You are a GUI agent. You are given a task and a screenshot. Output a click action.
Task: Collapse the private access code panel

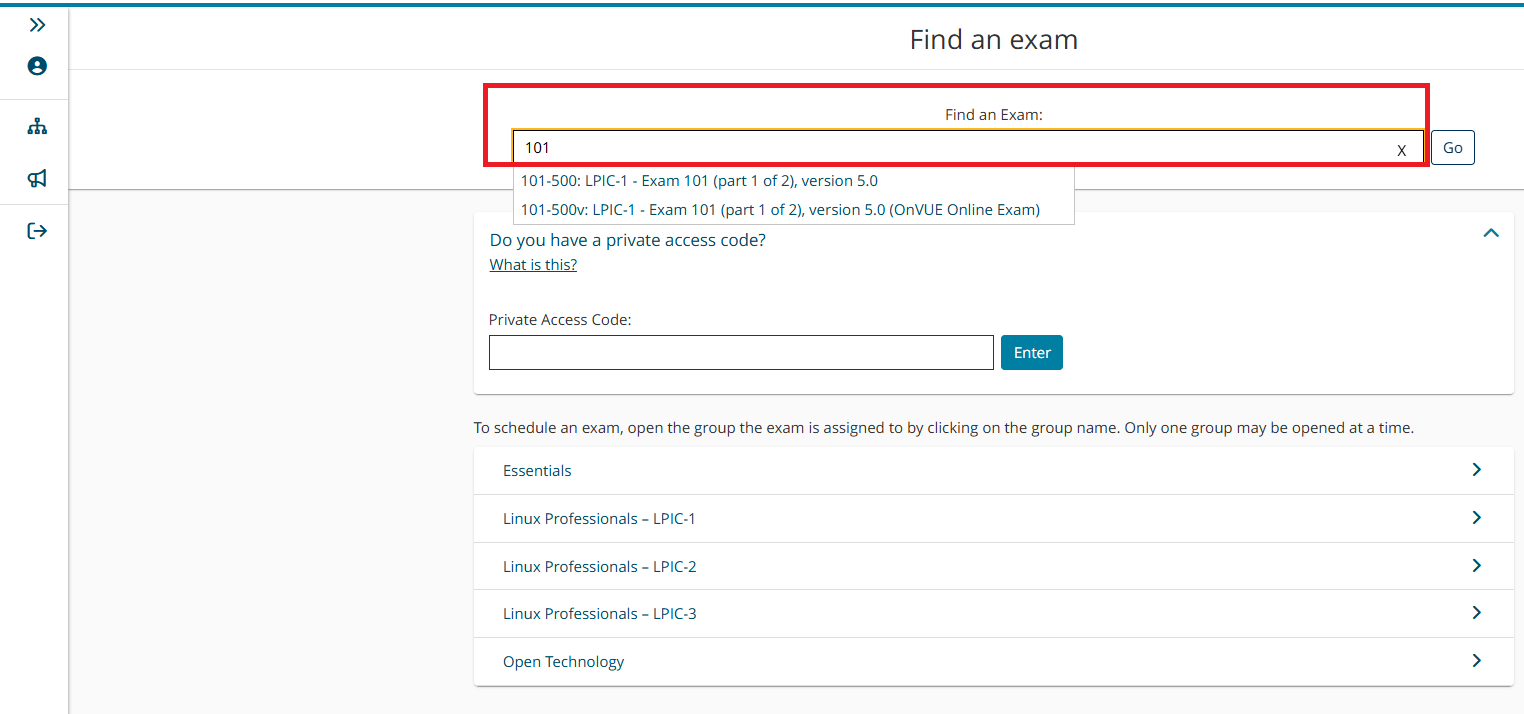click(1490, 233)
